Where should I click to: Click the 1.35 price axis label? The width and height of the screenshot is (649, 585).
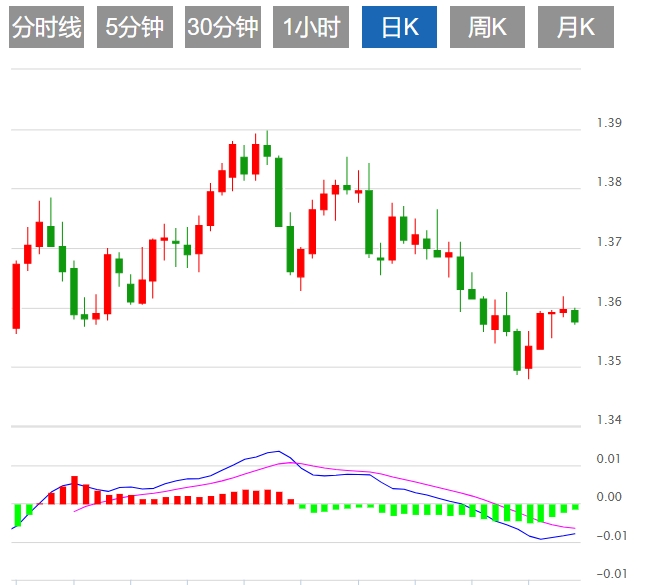coord(609,361)
